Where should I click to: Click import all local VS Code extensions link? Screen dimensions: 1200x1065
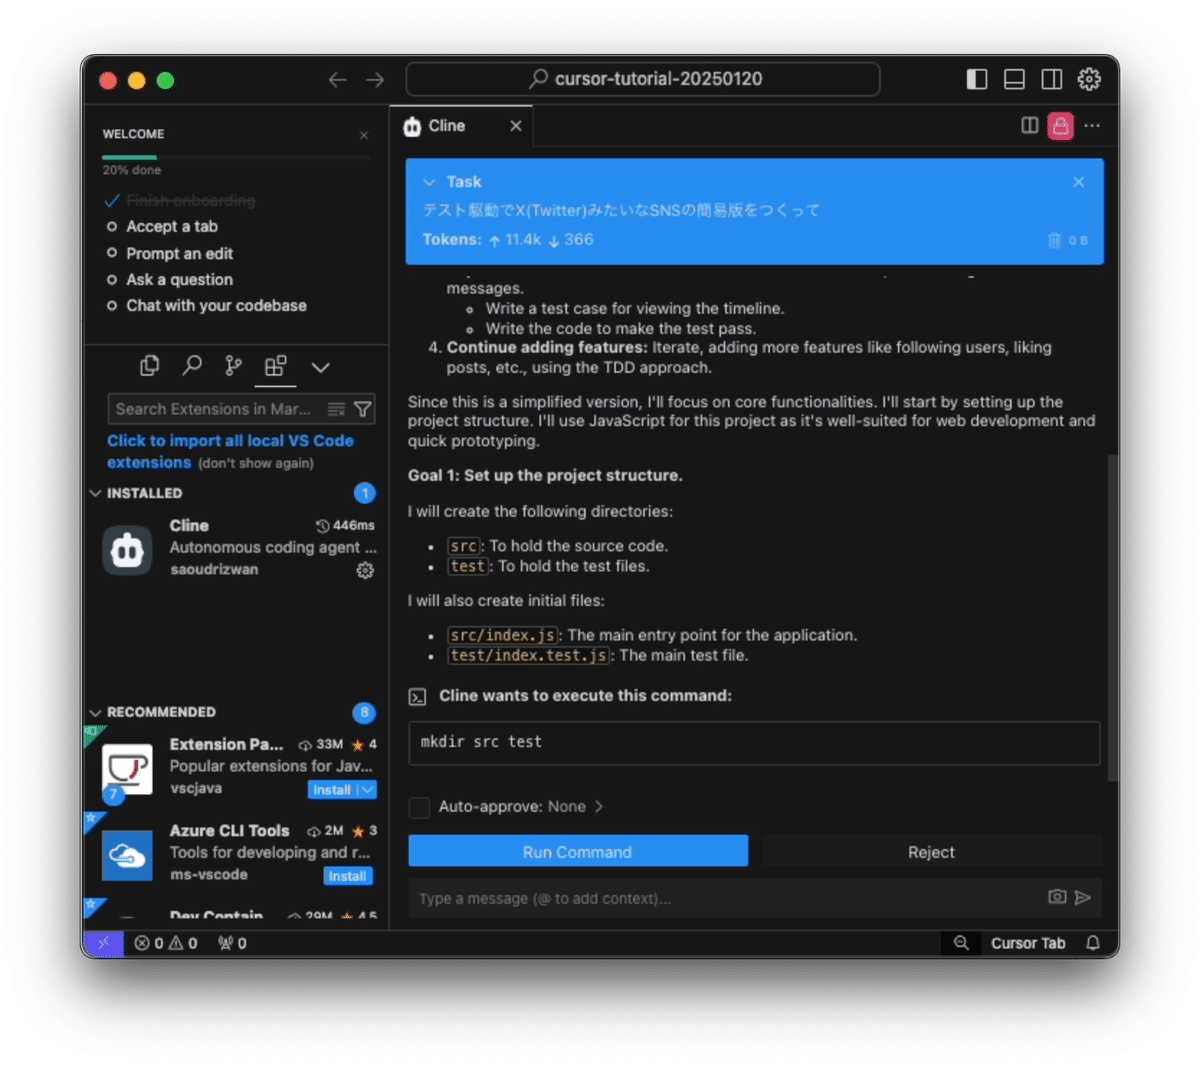[x=230, y=451]
